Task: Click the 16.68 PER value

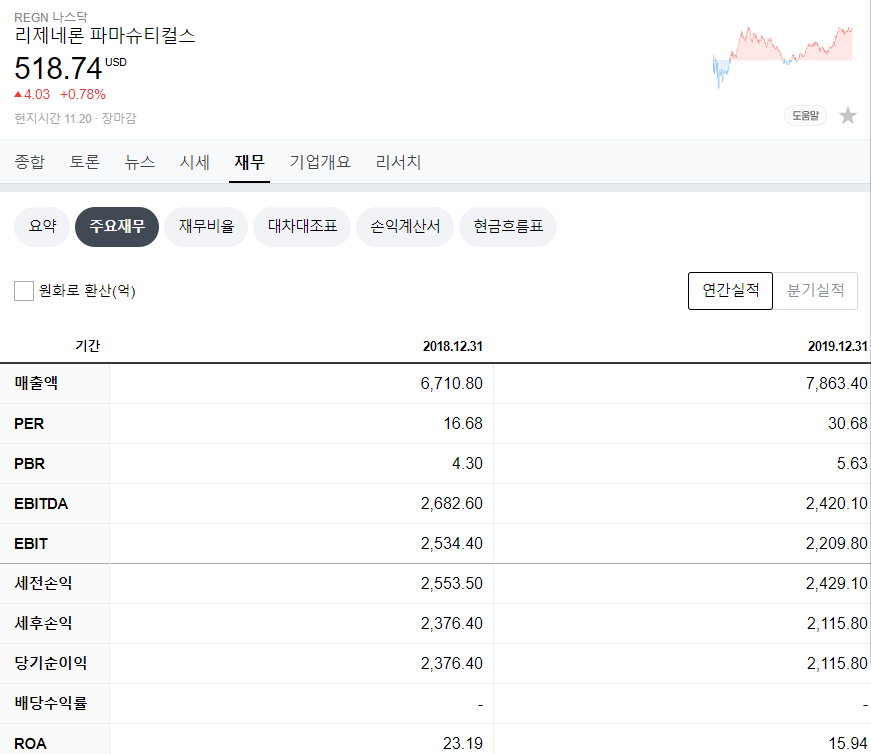Action: 463,423
